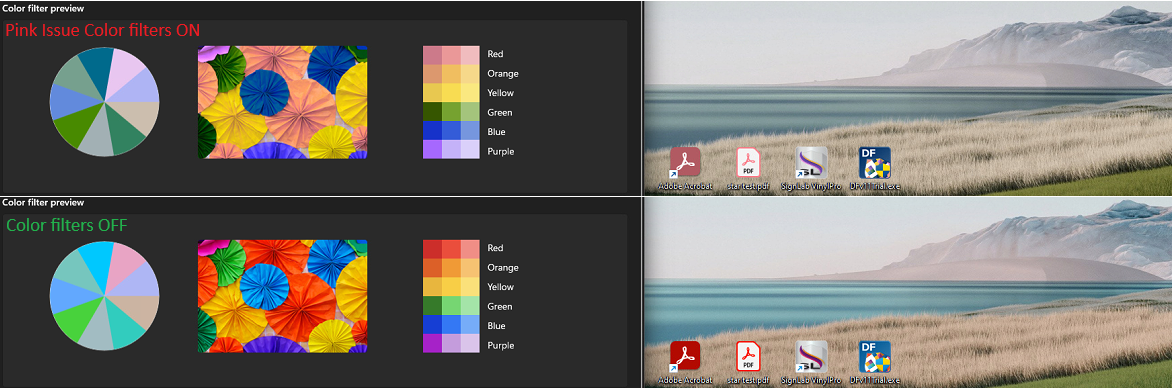Pick lightest Red swatch in filters-OFF preview
This screenshot has height=388, width=1172.
coord(469,249)
